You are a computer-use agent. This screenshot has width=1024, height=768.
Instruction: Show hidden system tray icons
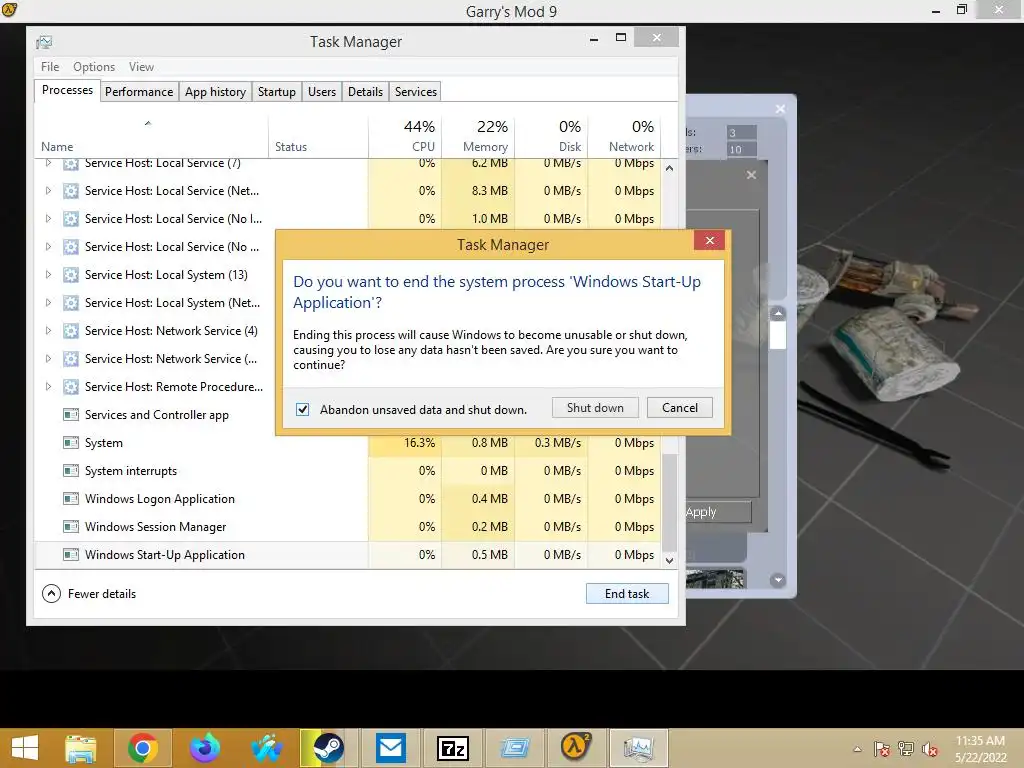857,749
